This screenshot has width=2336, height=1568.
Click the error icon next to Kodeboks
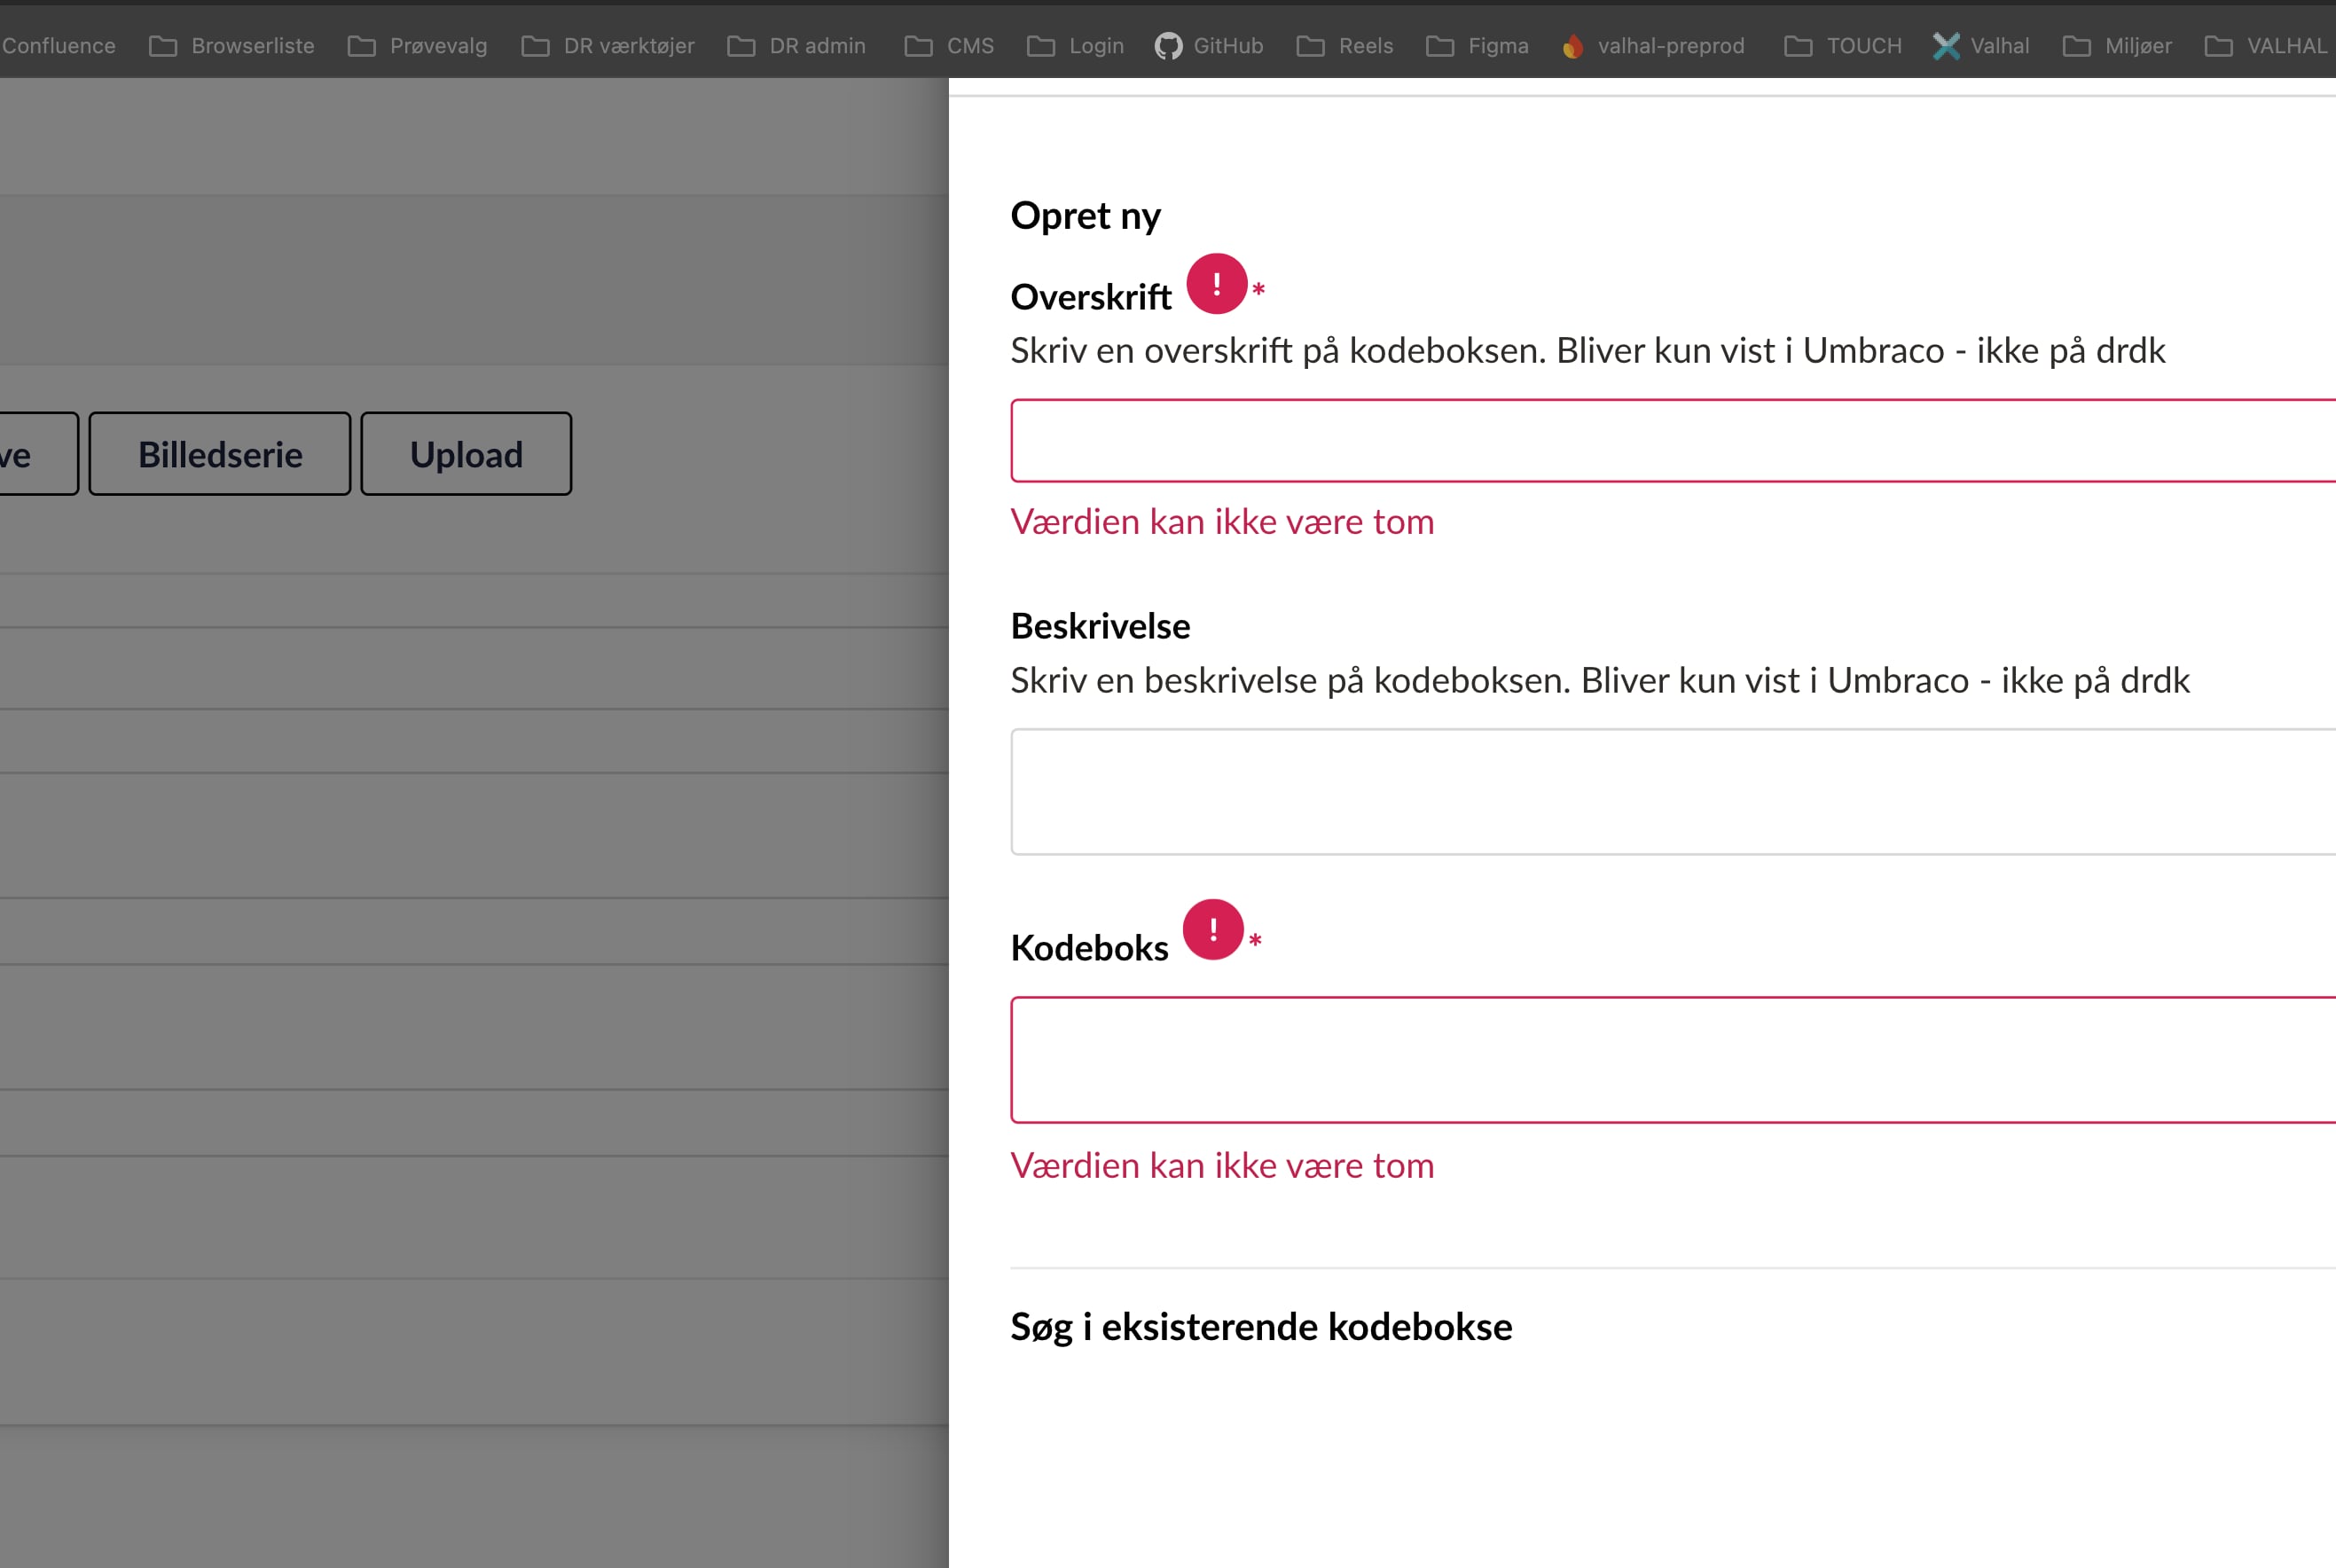click(1213, 930)
